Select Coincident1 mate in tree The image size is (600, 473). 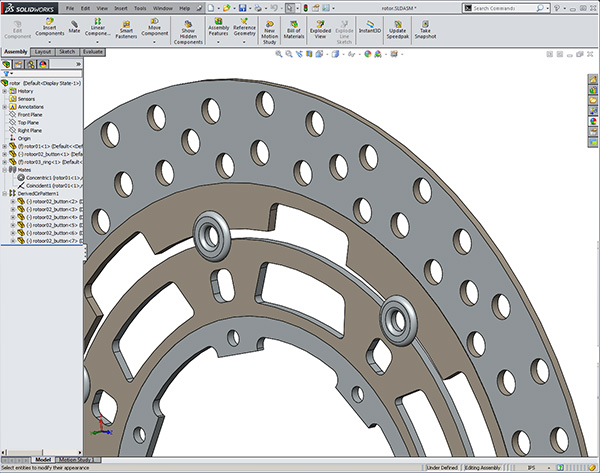click(x=50, y=186)
